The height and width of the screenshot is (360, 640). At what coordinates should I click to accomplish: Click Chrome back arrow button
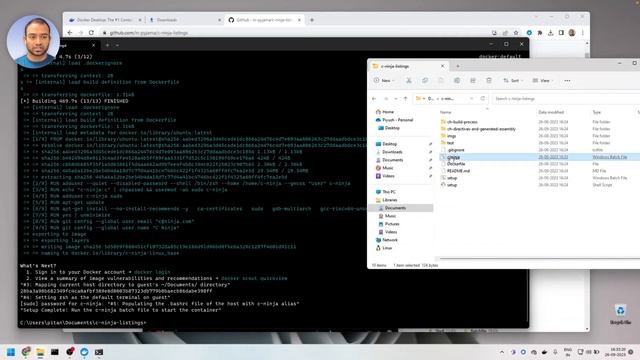click(x=70, y=33)
